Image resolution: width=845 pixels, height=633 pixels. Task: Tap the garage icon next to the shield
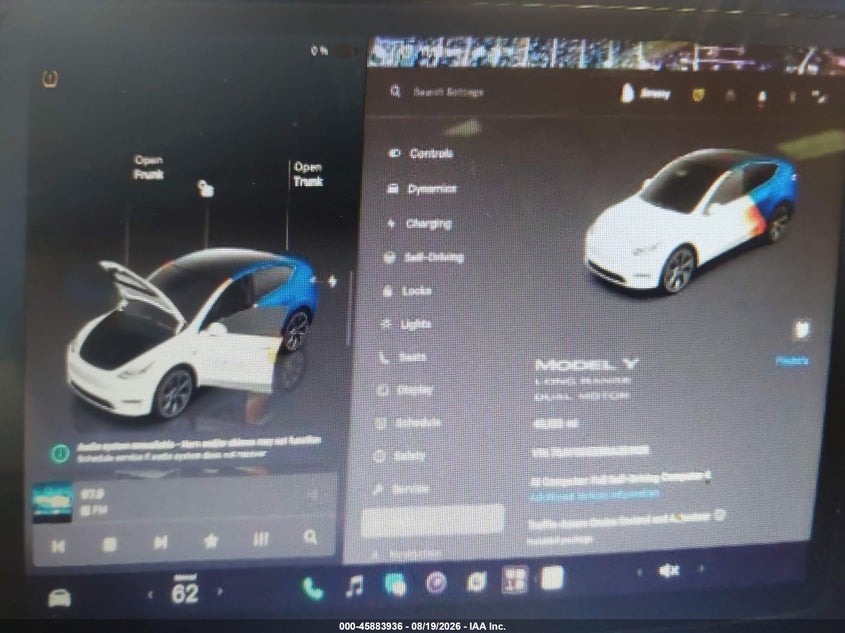tap(730, 95)
